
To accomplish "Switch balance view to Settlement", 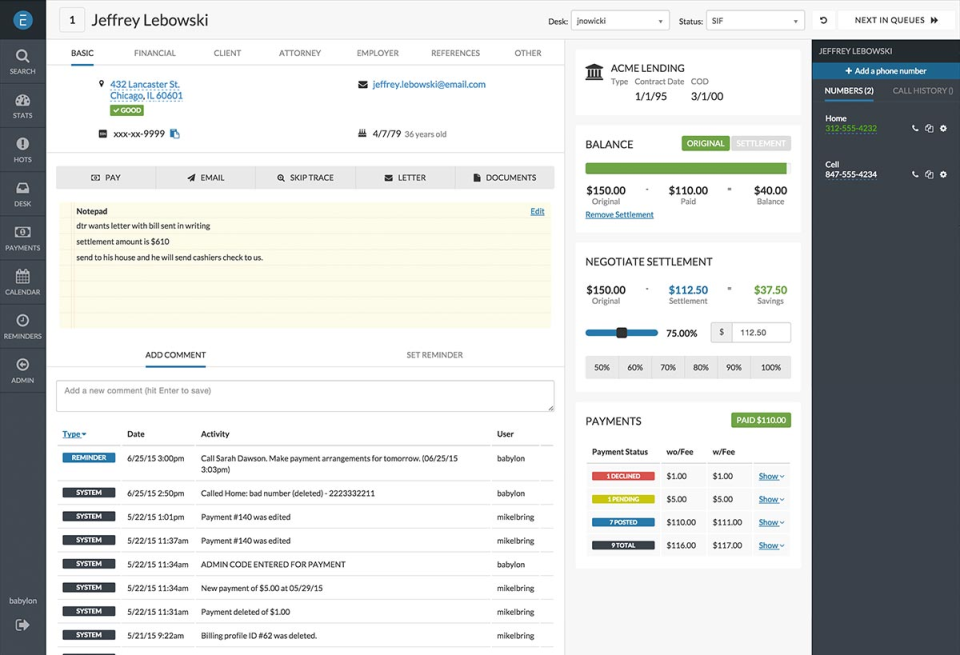I will point(761,144).
